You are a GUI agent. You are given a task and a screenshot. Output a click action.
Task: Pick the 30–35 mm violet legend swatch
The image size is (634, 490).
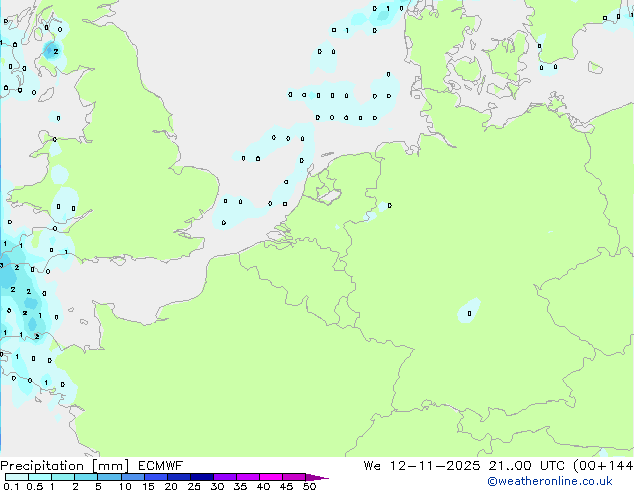coord(225,477)
